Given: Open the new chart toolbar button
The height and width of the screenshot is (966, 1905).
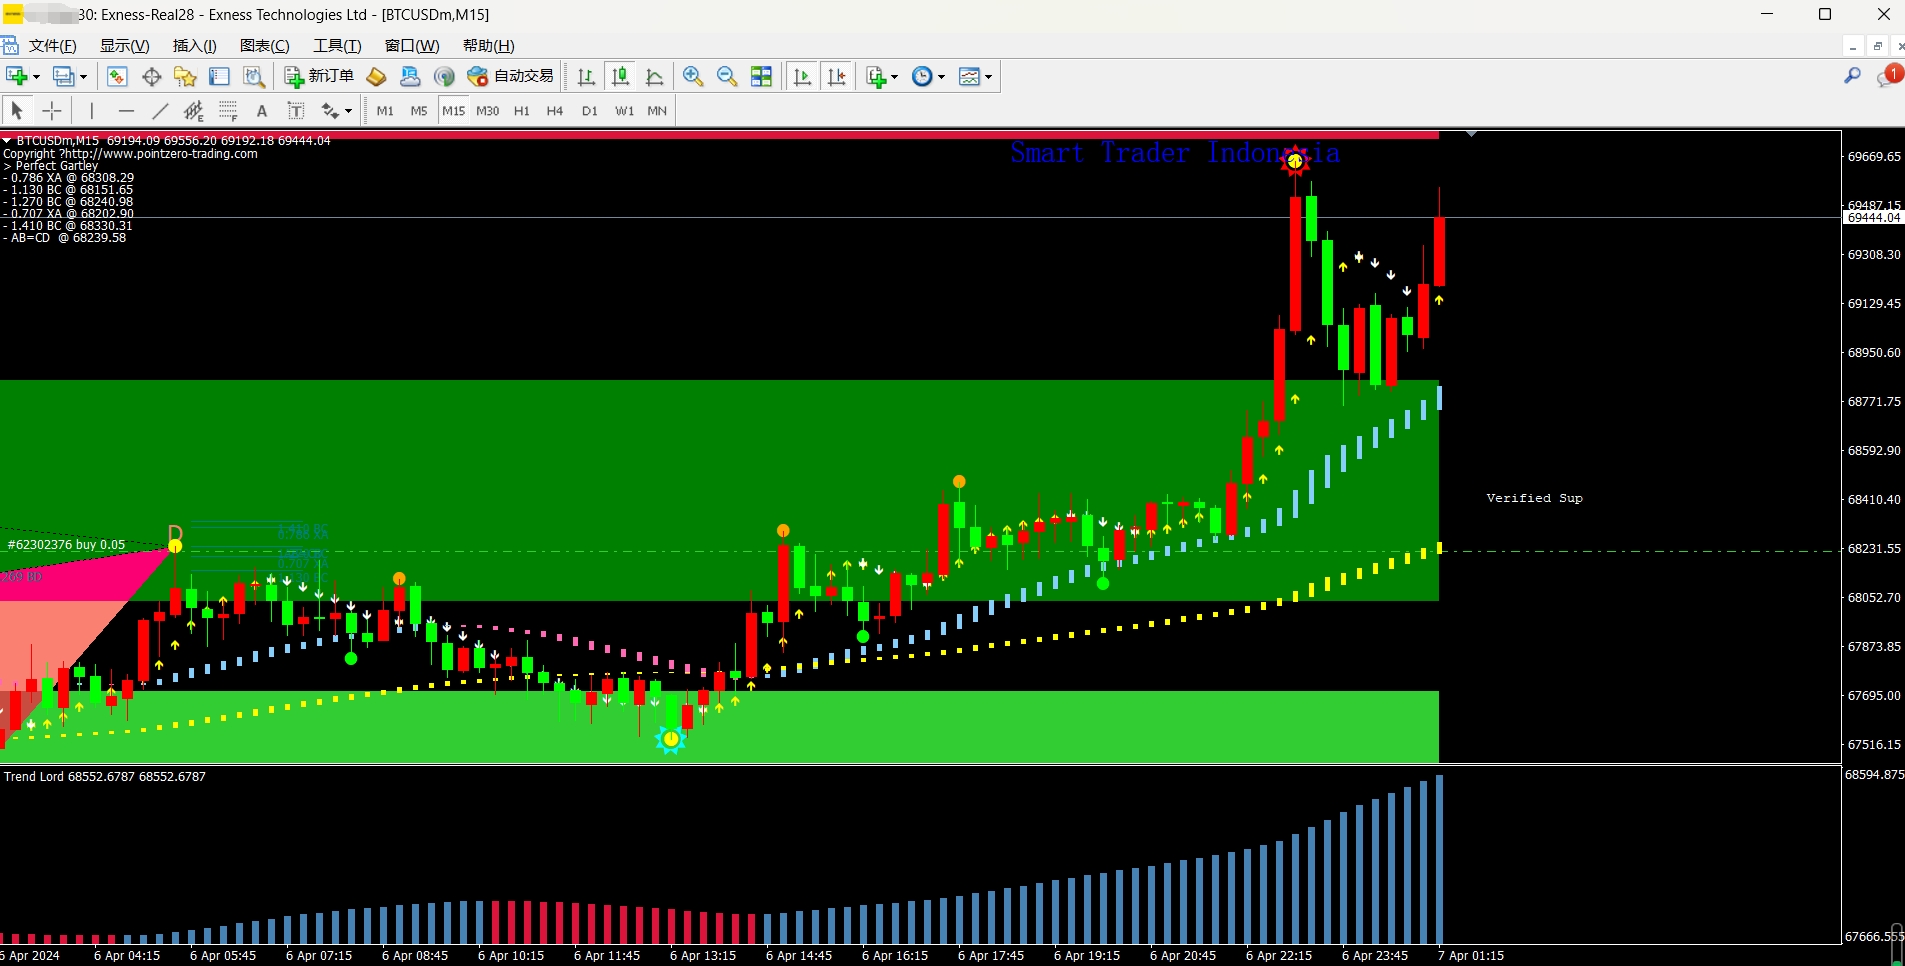Looking at the screenshot, I should tap(16, 76).
